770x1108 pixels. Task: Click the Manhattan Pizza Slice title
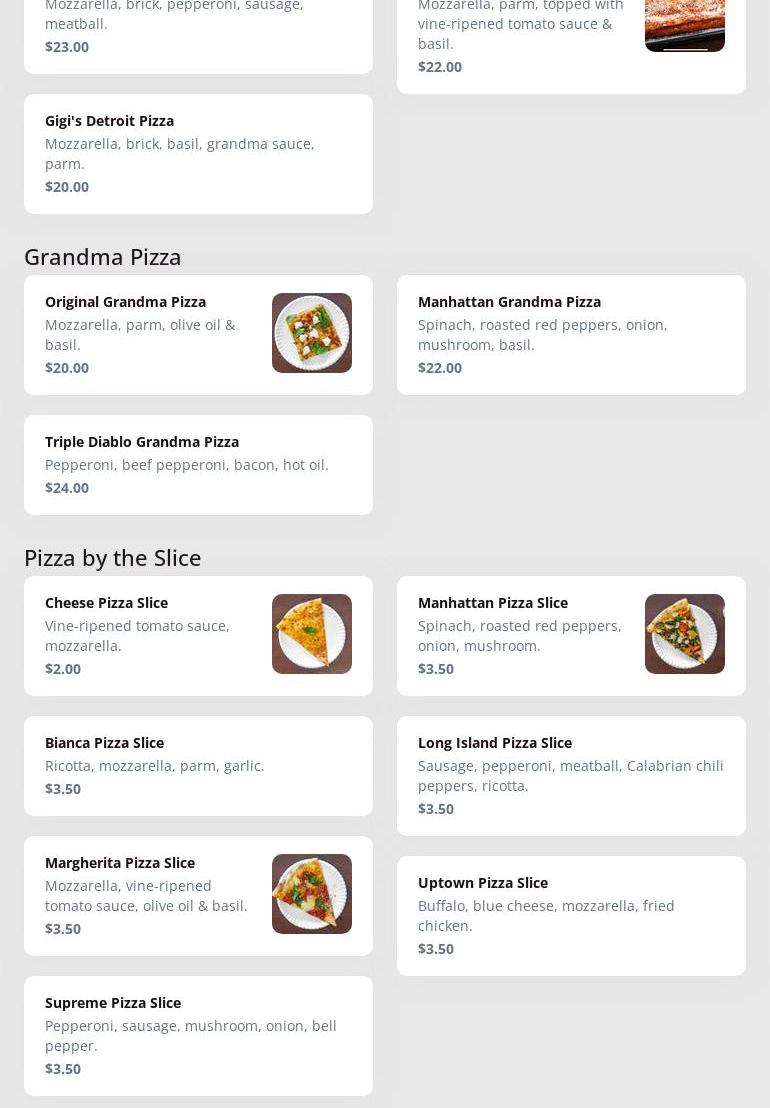[493, 603]
